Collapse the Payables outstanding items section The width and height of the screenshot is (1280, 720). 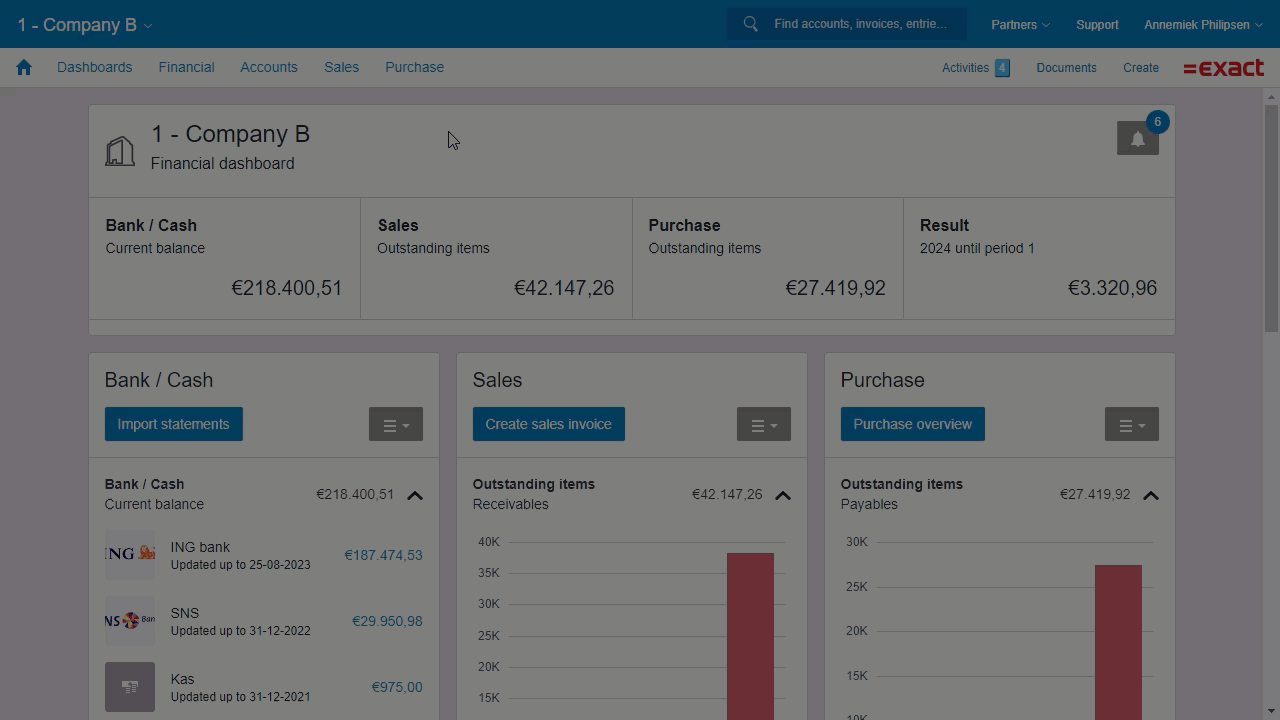1151,494
